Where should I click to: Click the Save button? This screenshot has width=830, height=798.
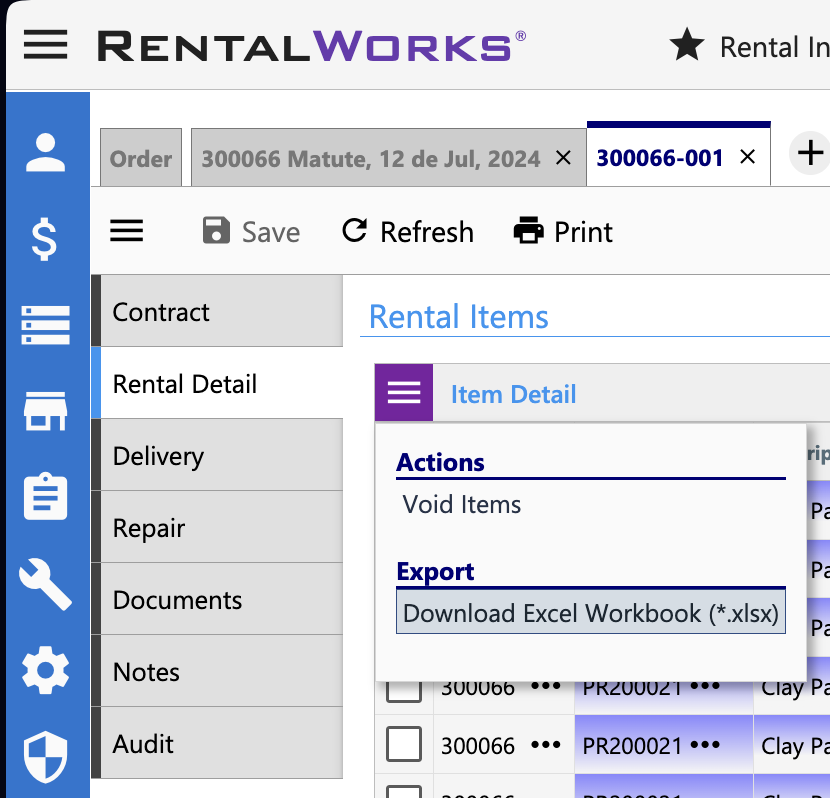251,232
